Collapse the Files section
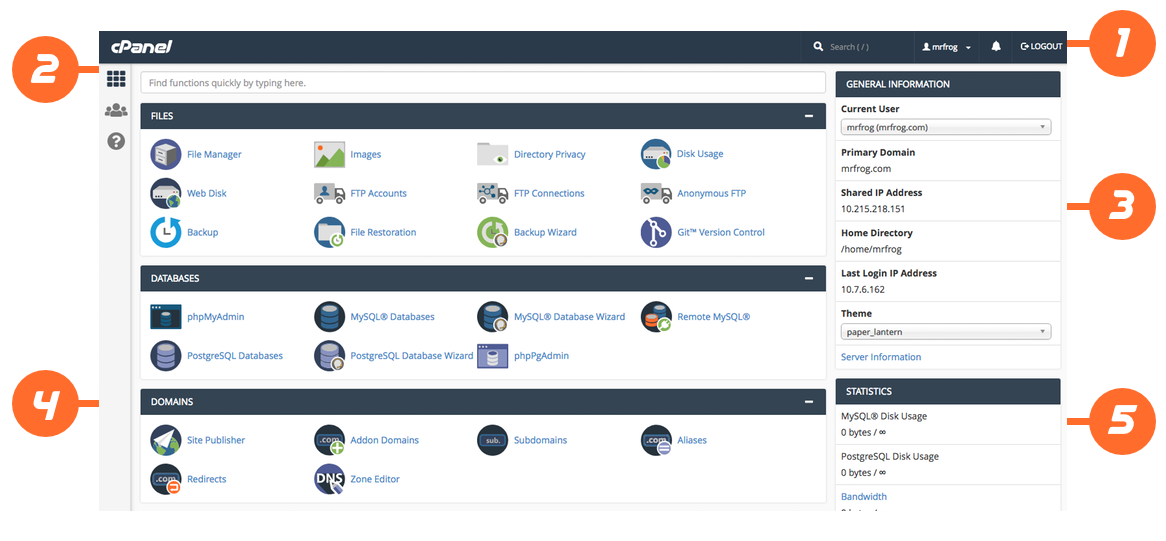The image size is (1166, 541). click(808, 116)
